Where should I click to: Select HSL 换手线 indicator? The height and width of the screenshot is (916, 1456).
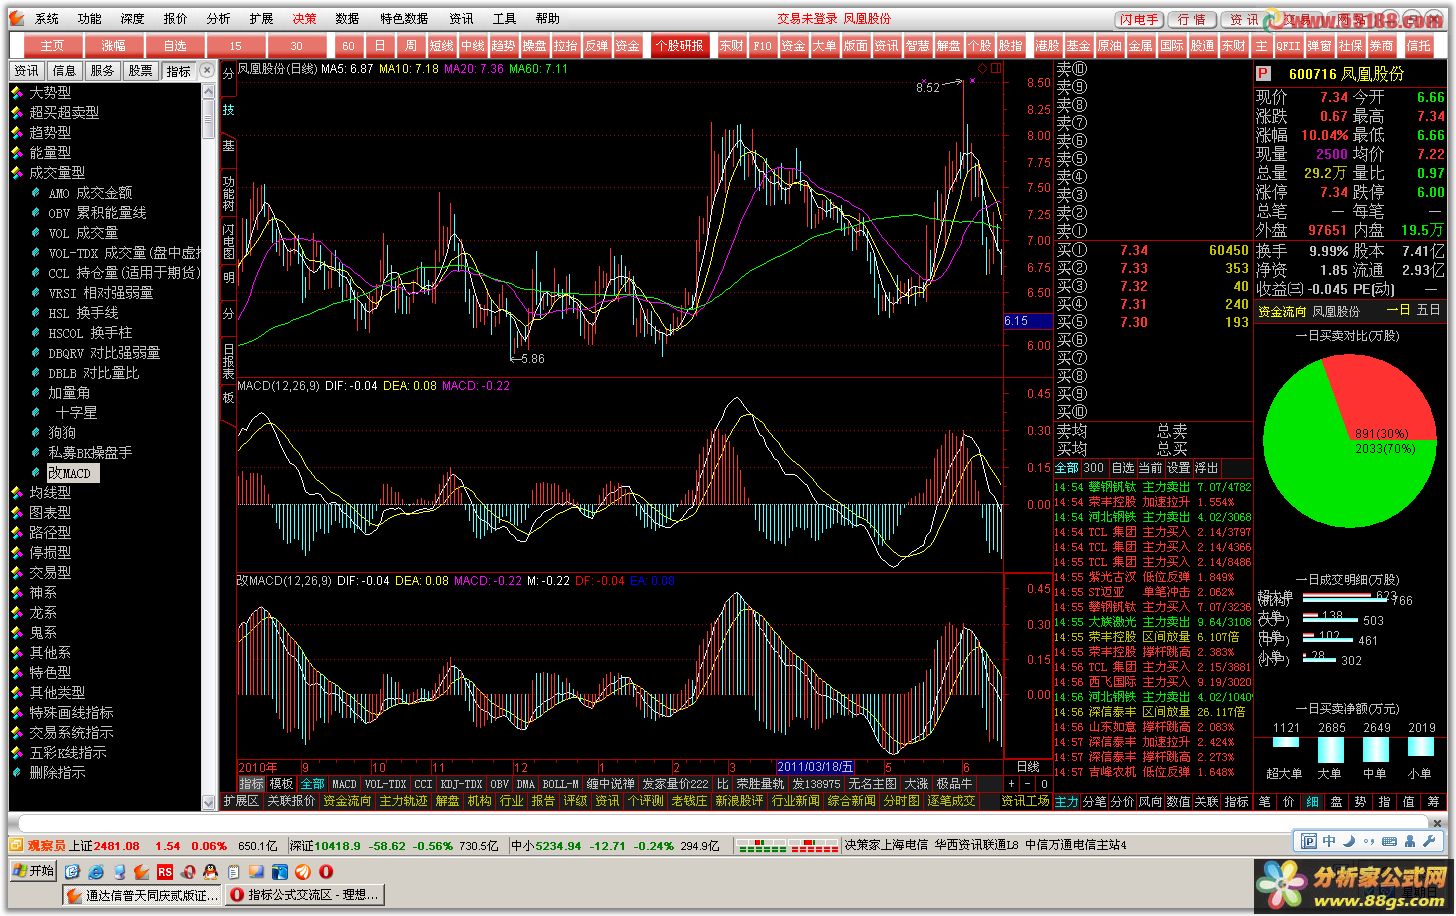coord(83,313)
